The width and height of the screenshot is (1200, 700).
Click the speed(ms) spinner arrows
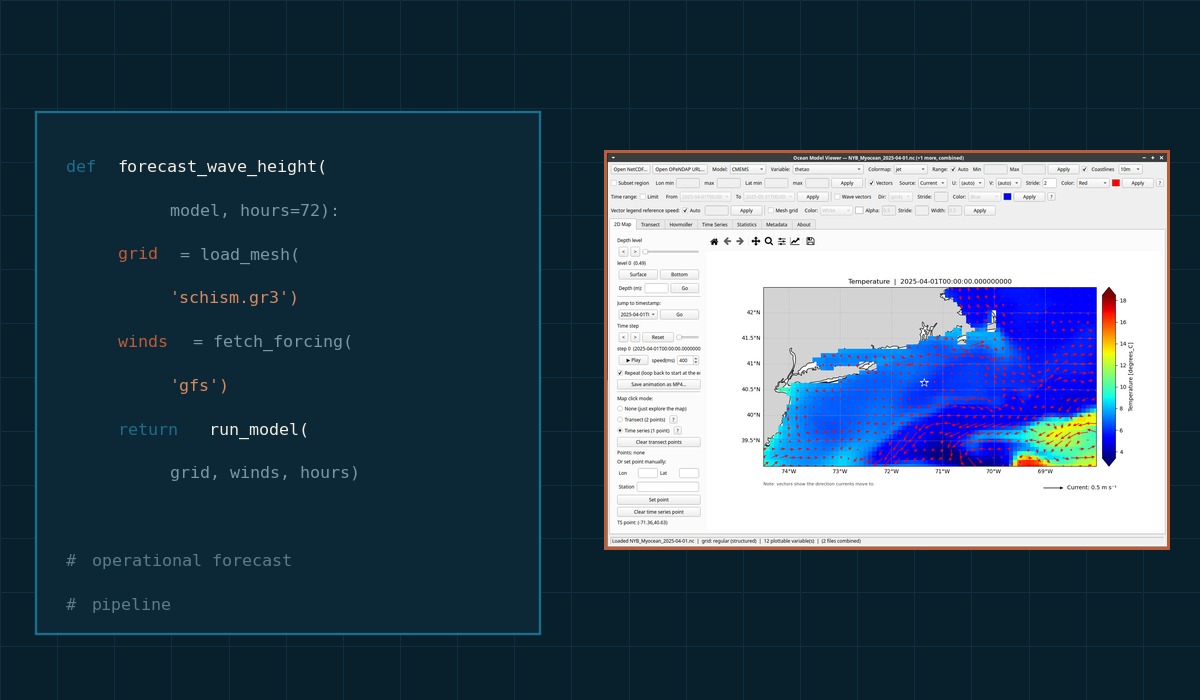coord(696,360)
